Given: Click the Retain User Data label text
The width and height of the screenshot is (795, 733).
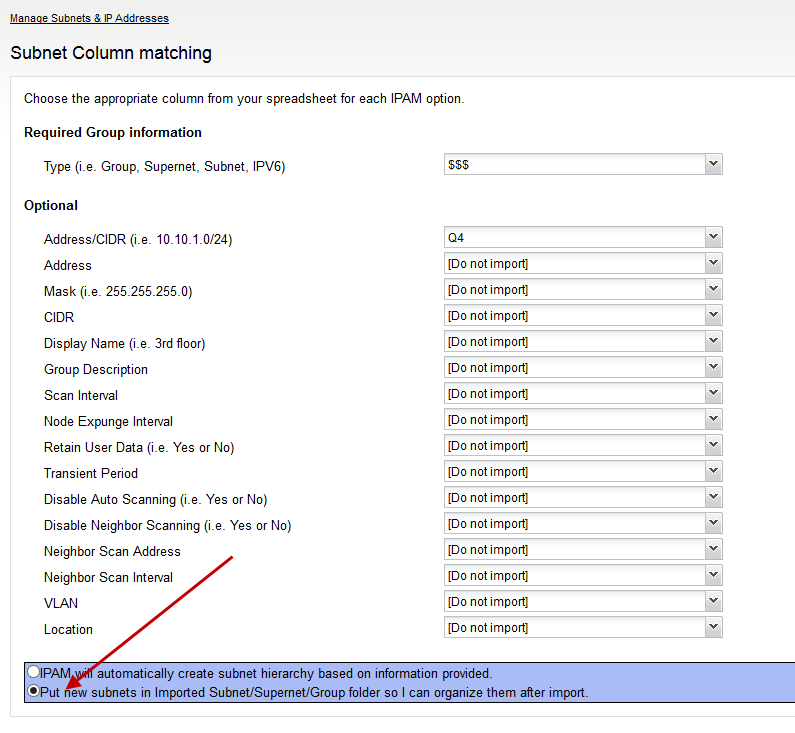Looking at the screenshot, I should click(x=139, y=448).
